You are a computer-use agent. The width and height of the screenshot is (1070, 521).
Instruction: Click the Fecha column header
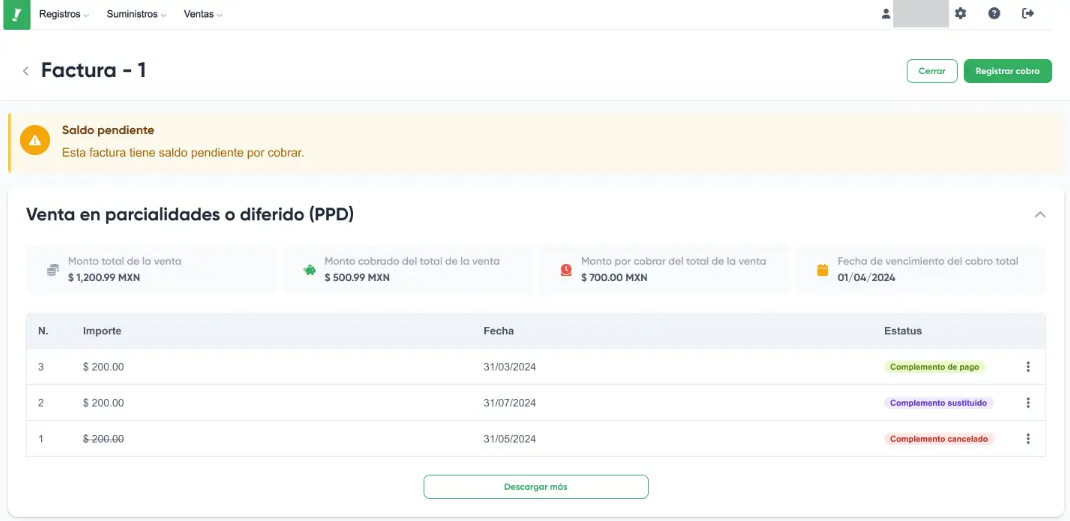pos(499,330)
